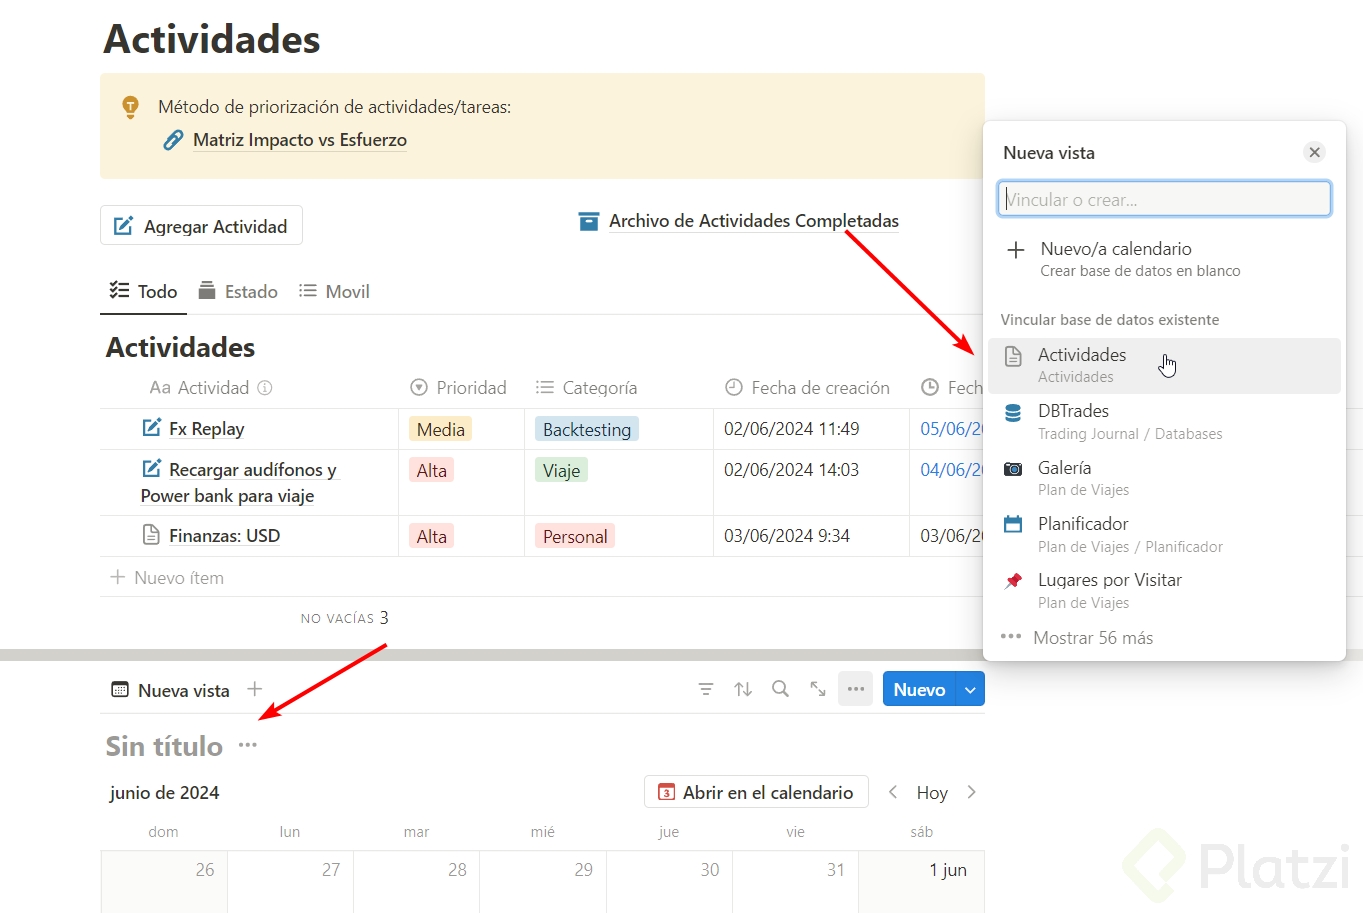Go to next month in calendar
1363x913 pixels.
click(971, 792)
